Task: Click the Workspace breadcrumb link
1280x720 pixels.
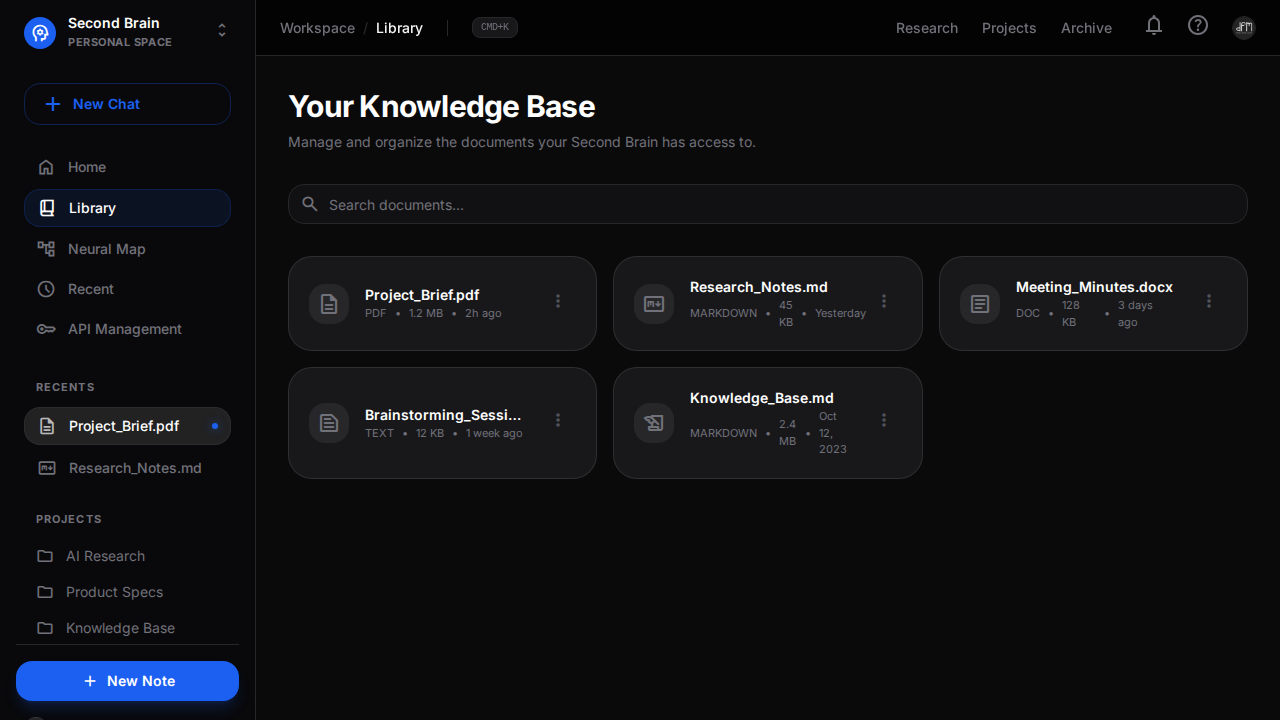Action: 317,28
